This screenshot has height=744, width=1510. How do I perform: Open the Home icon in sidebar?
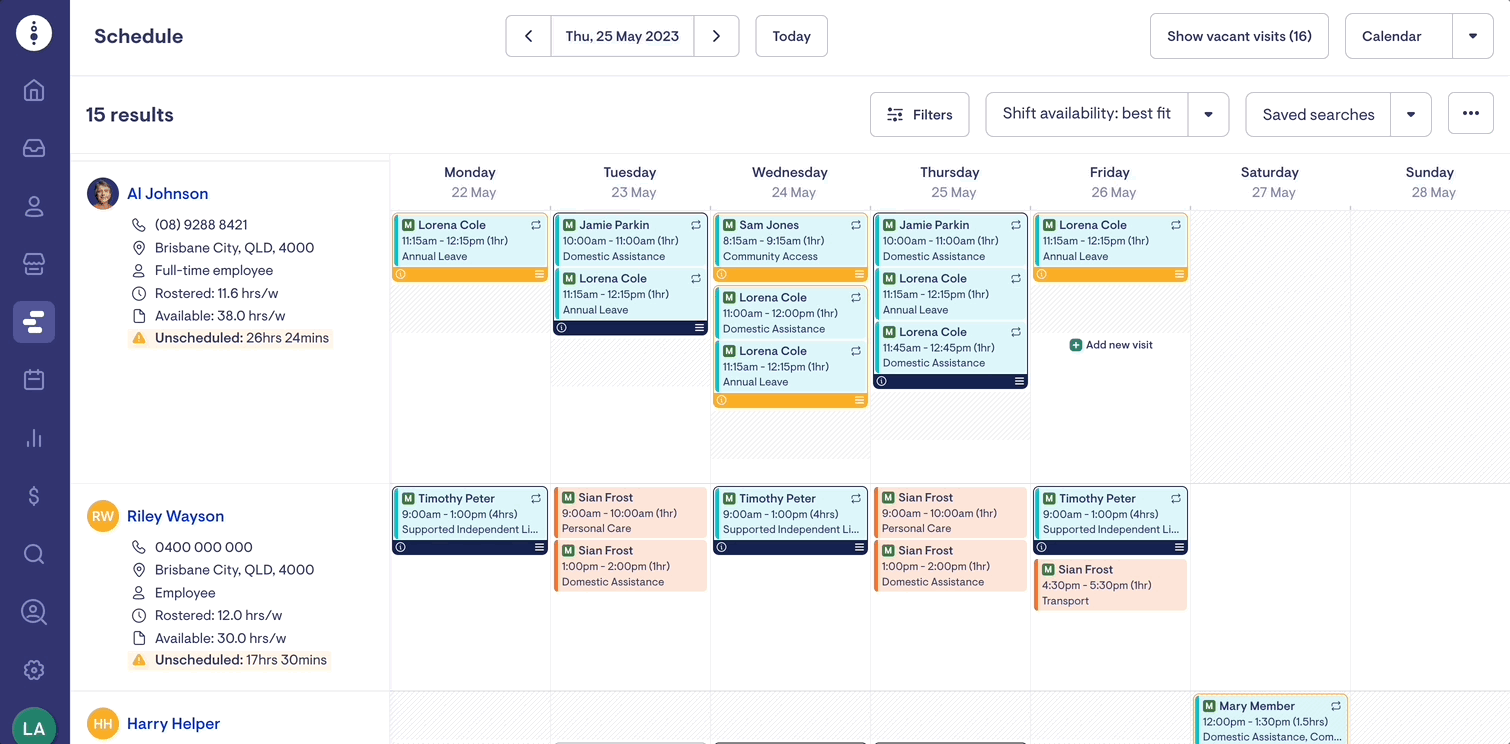tap(34, 91)
